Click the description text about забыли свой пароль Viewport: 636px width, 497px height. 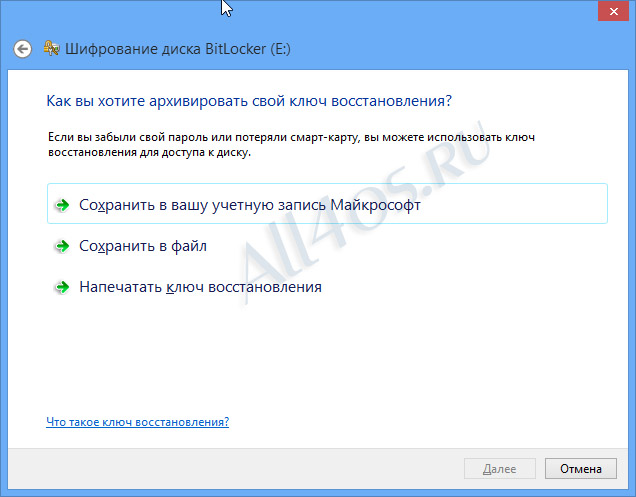291,144
